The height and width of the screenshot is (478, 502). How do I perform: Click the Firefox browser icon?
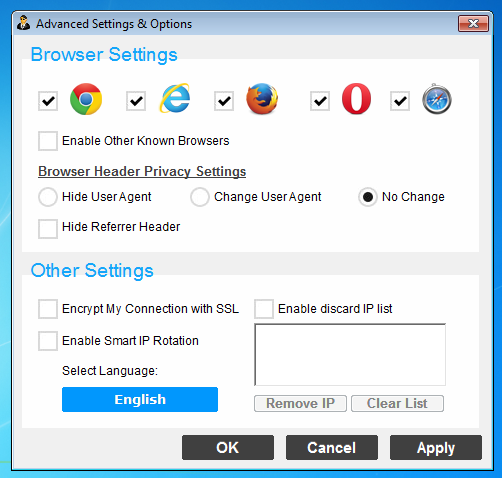pos(262,99)
